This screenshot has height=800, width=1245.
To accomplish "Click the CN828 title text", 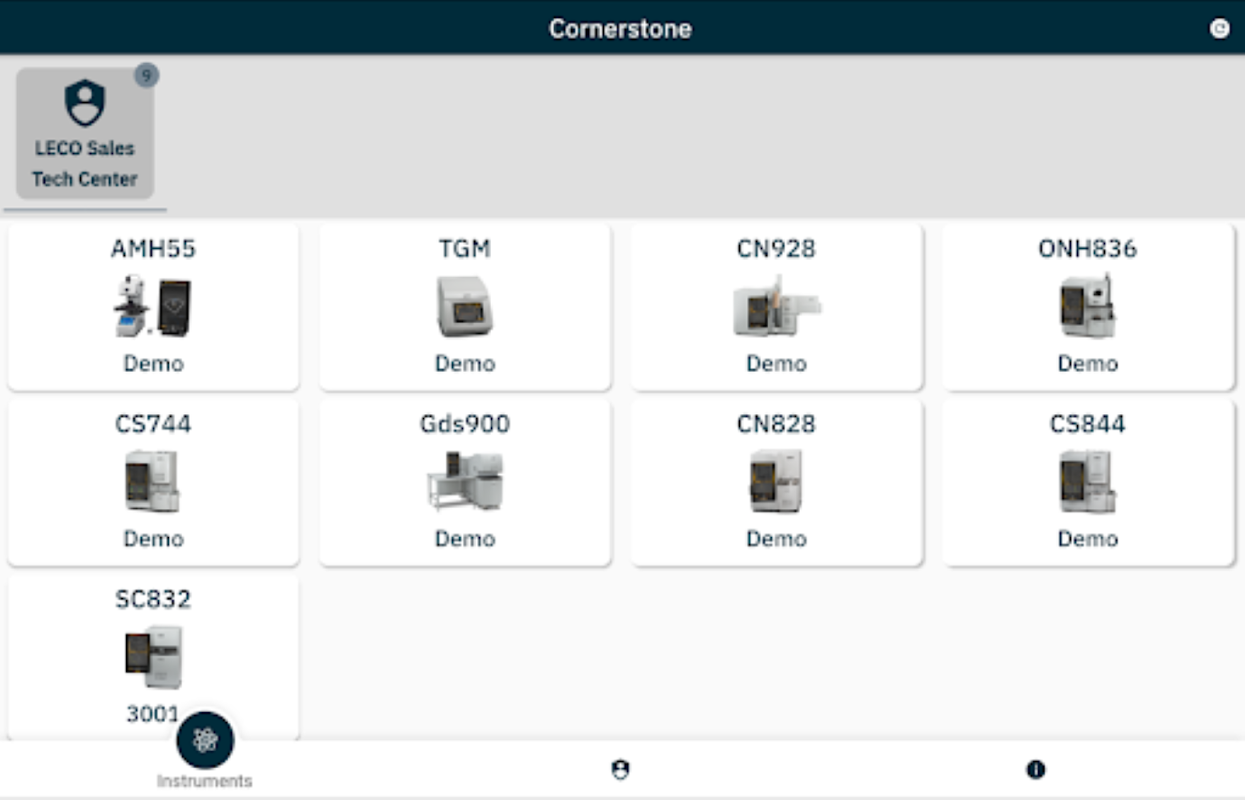I will pos(776,424).
